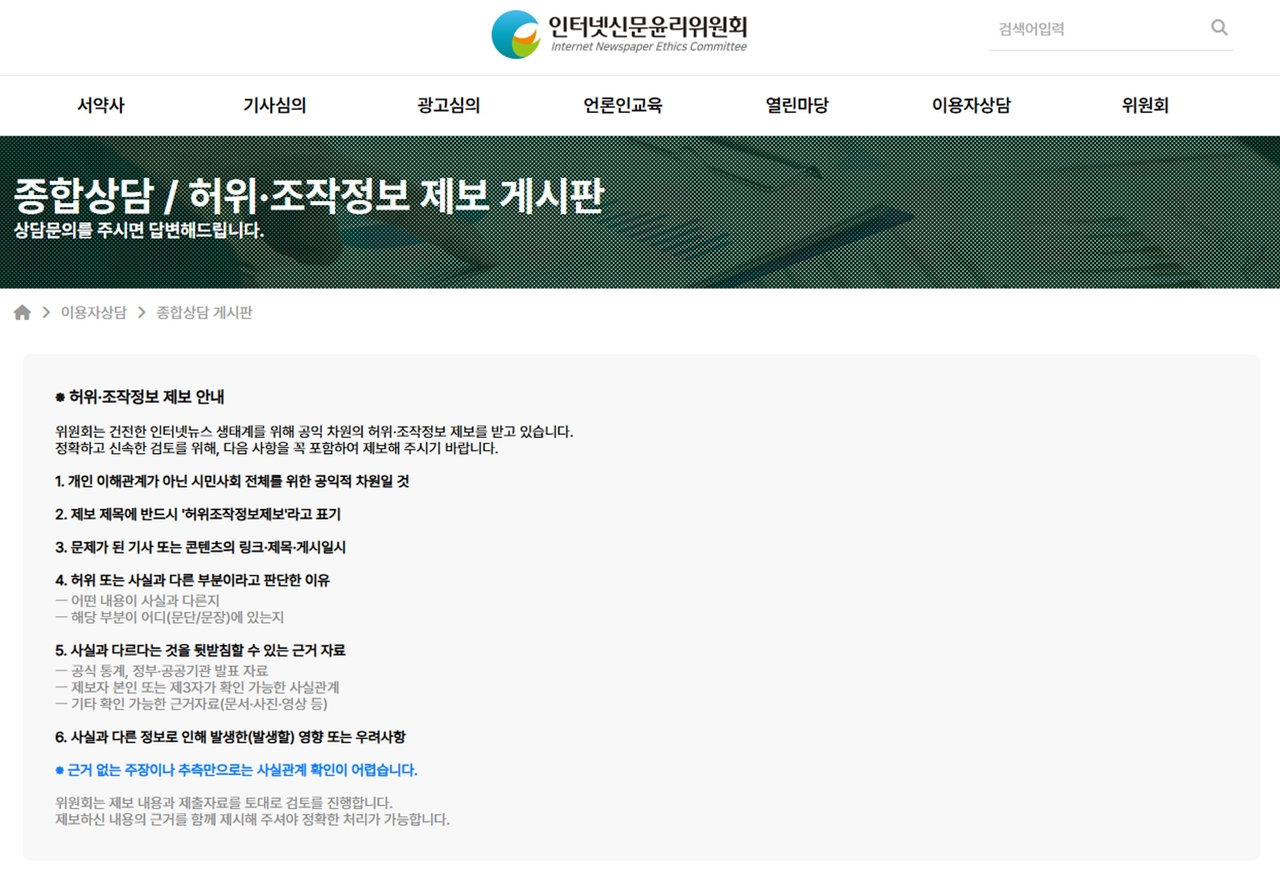Viewport: 1280px width, 873px height.
Task: Click the chevron after the home icon
Action: [46, 313]
